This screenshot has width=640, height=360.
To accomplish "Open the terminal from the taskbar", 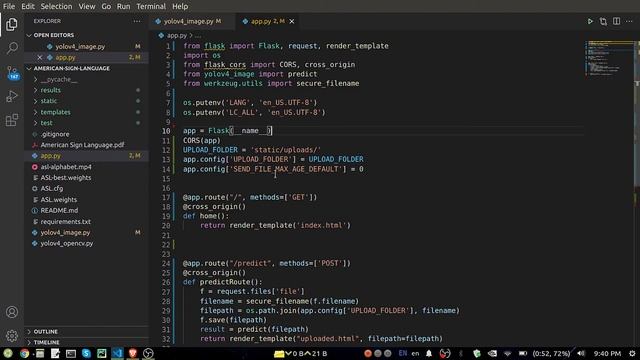I will point(71,353).
